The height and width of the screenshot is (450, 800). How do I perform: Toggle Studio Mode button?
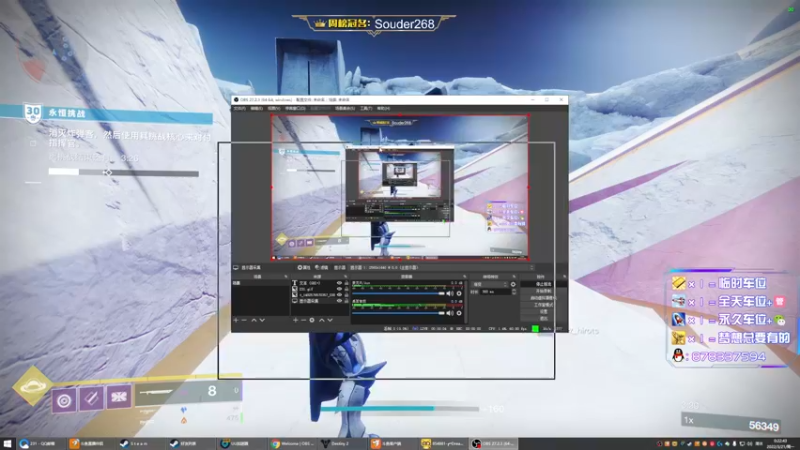coord(544,305)
